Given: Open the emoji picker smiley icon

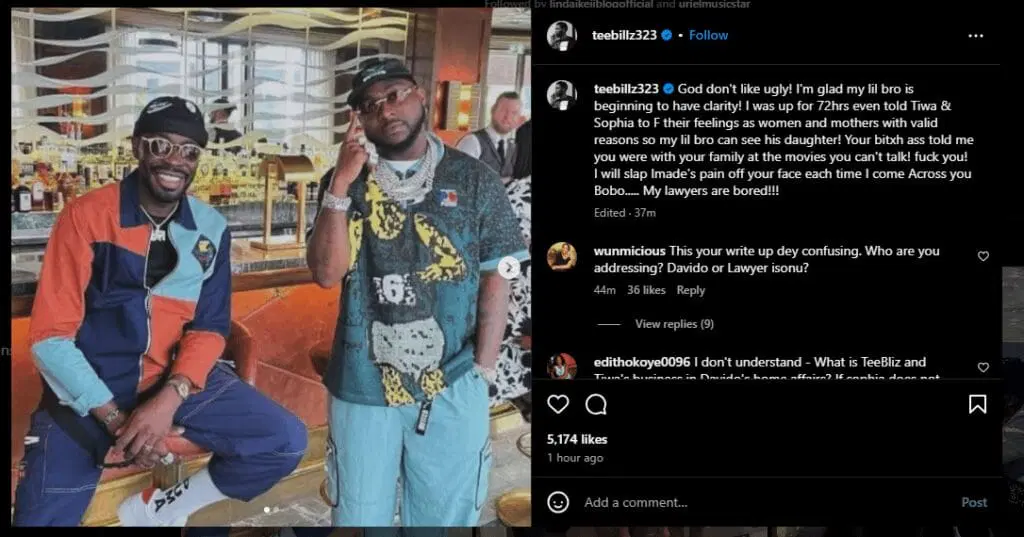Looking at the screenshot, I should pos(558,502).
